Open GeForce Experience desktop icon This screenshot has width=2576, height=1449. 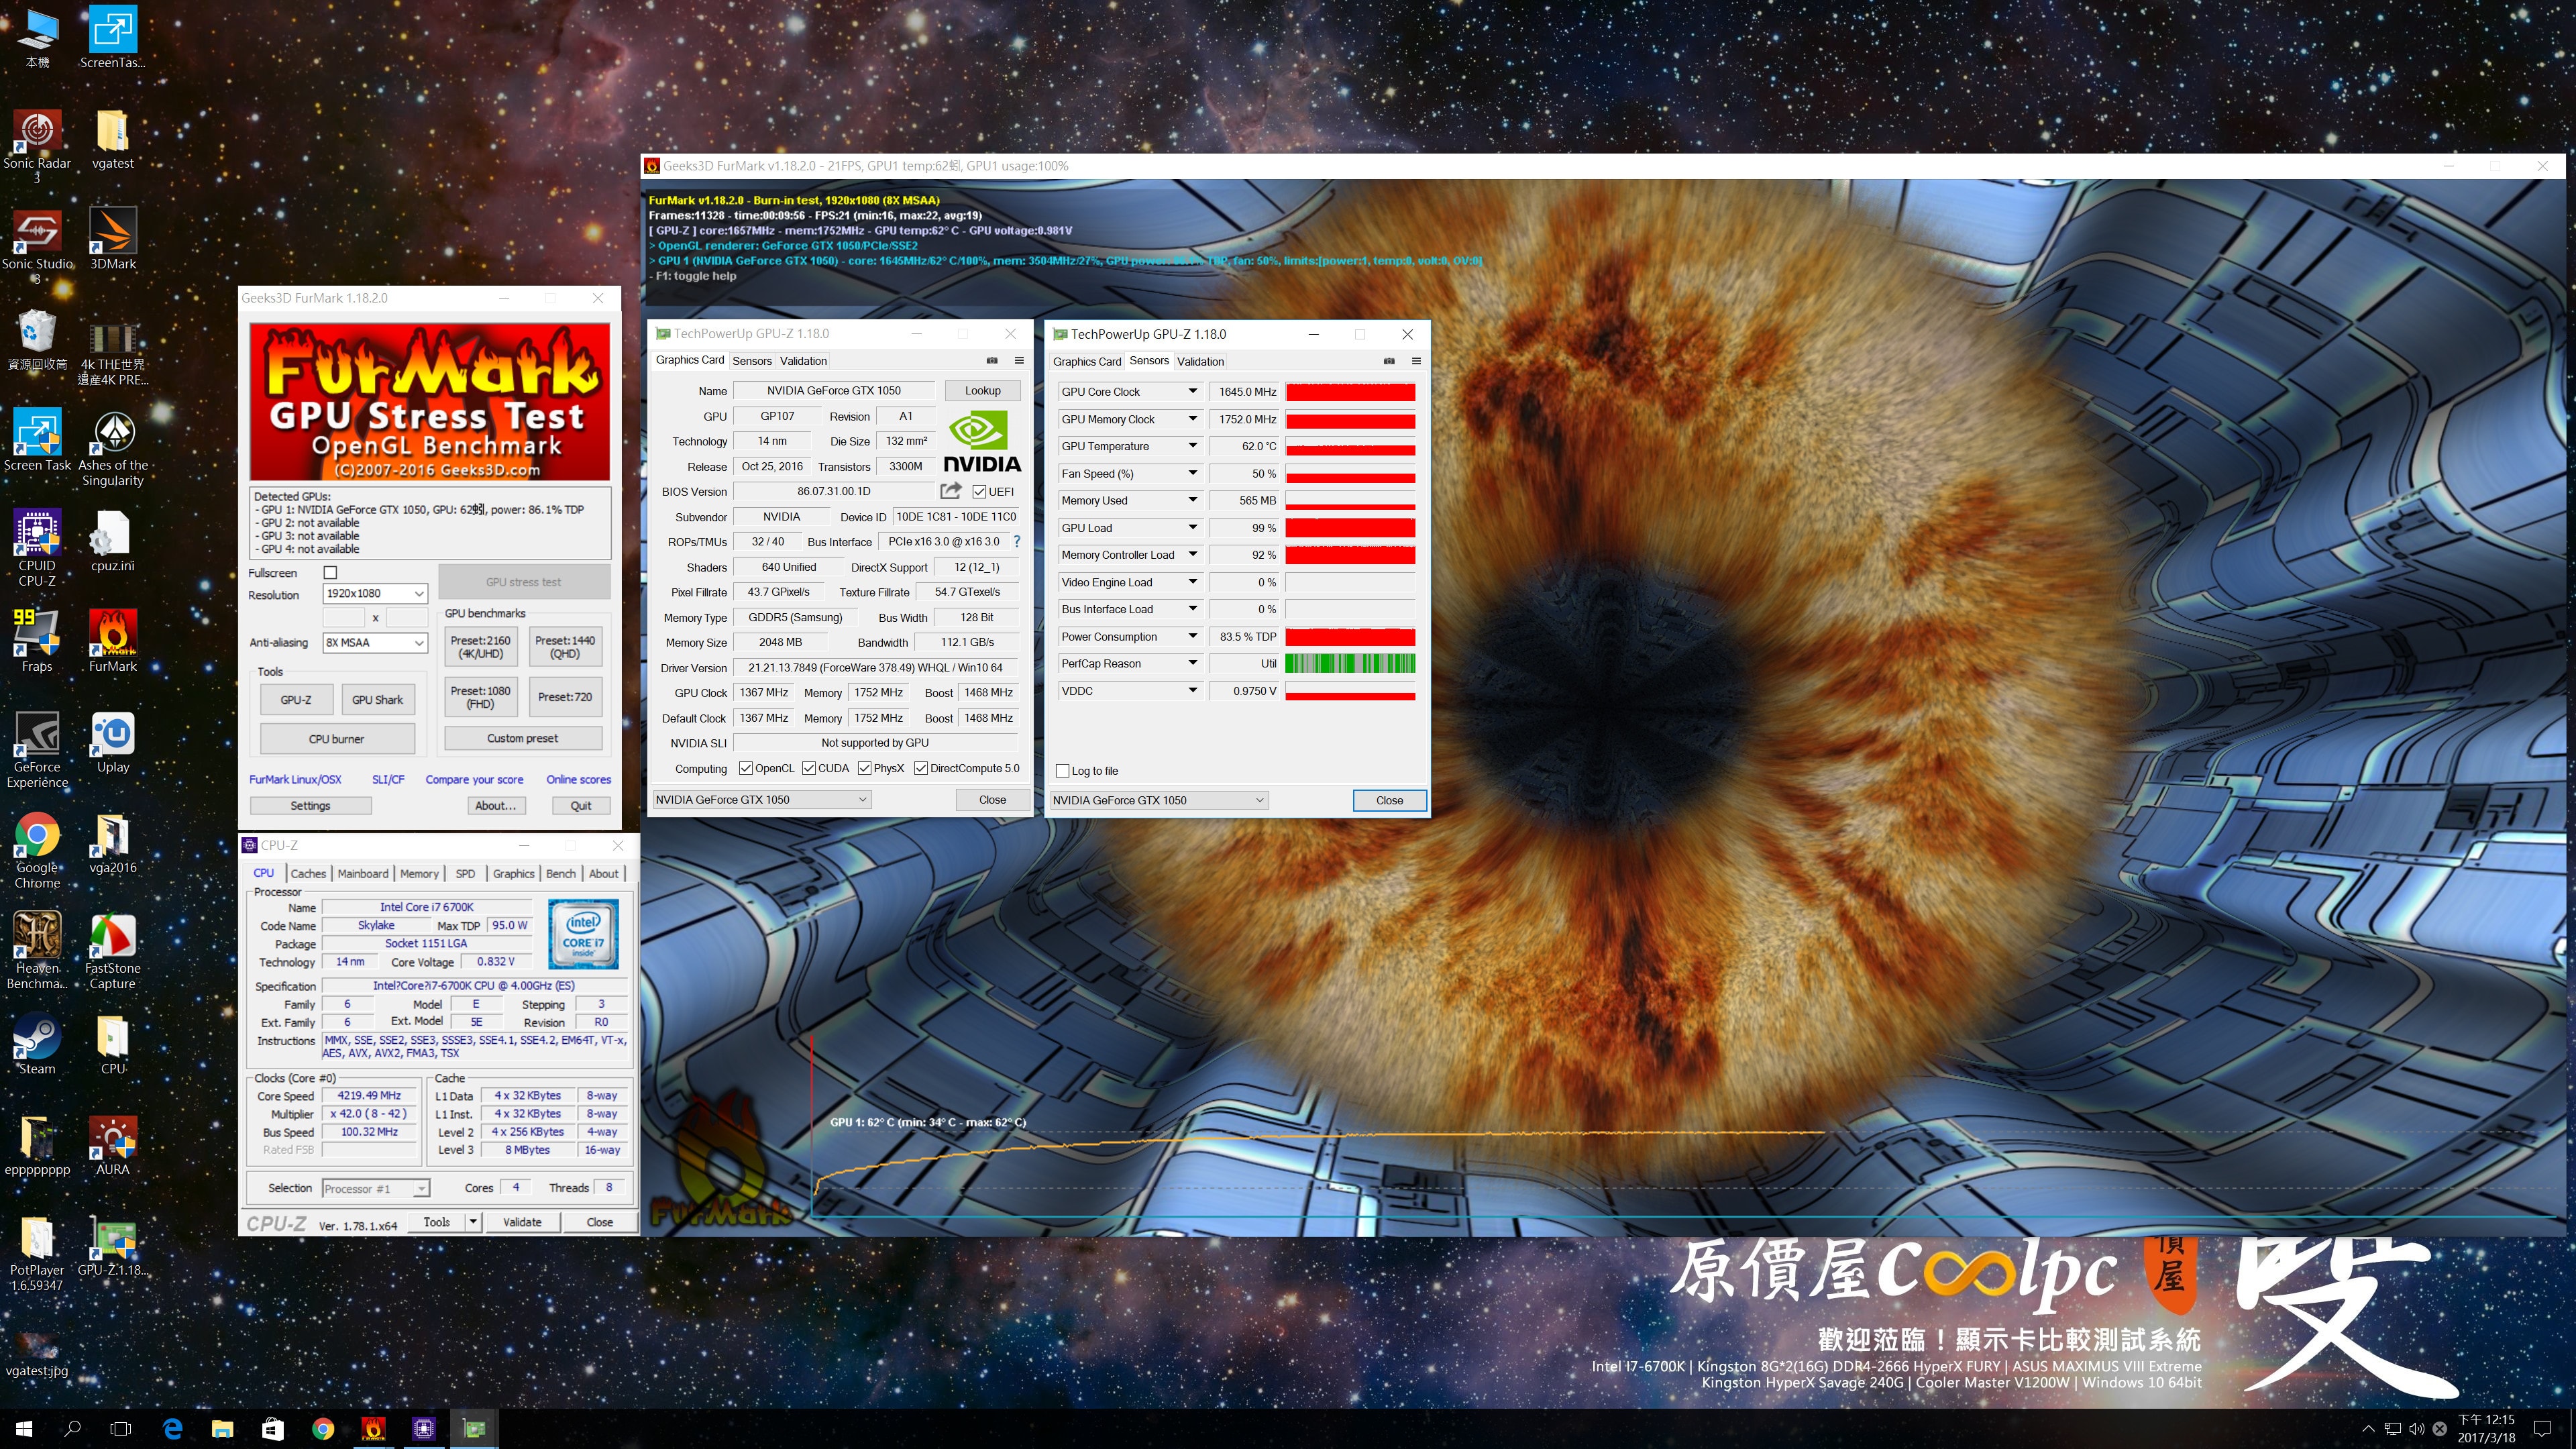click(x=37, y=750)
